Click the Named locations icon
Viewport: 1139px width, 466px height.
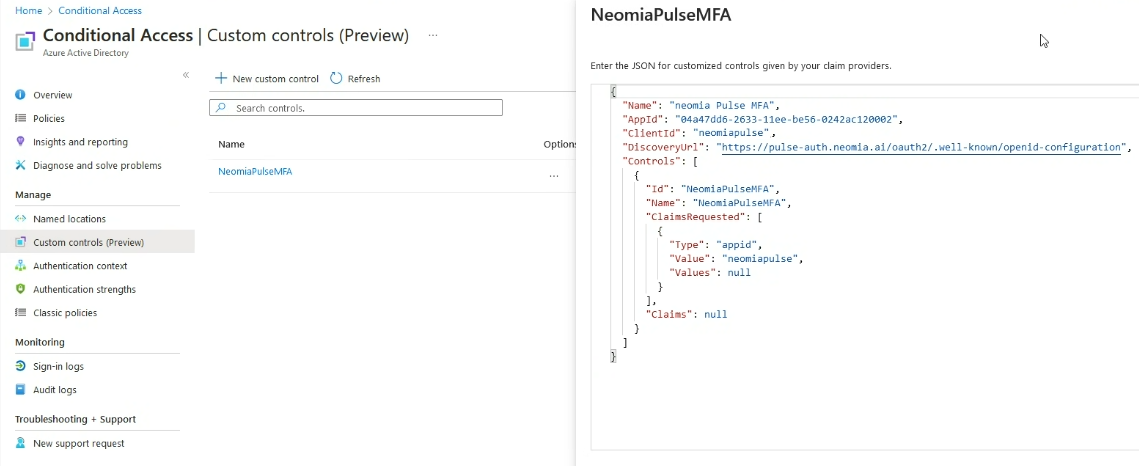tap(20, 219)
